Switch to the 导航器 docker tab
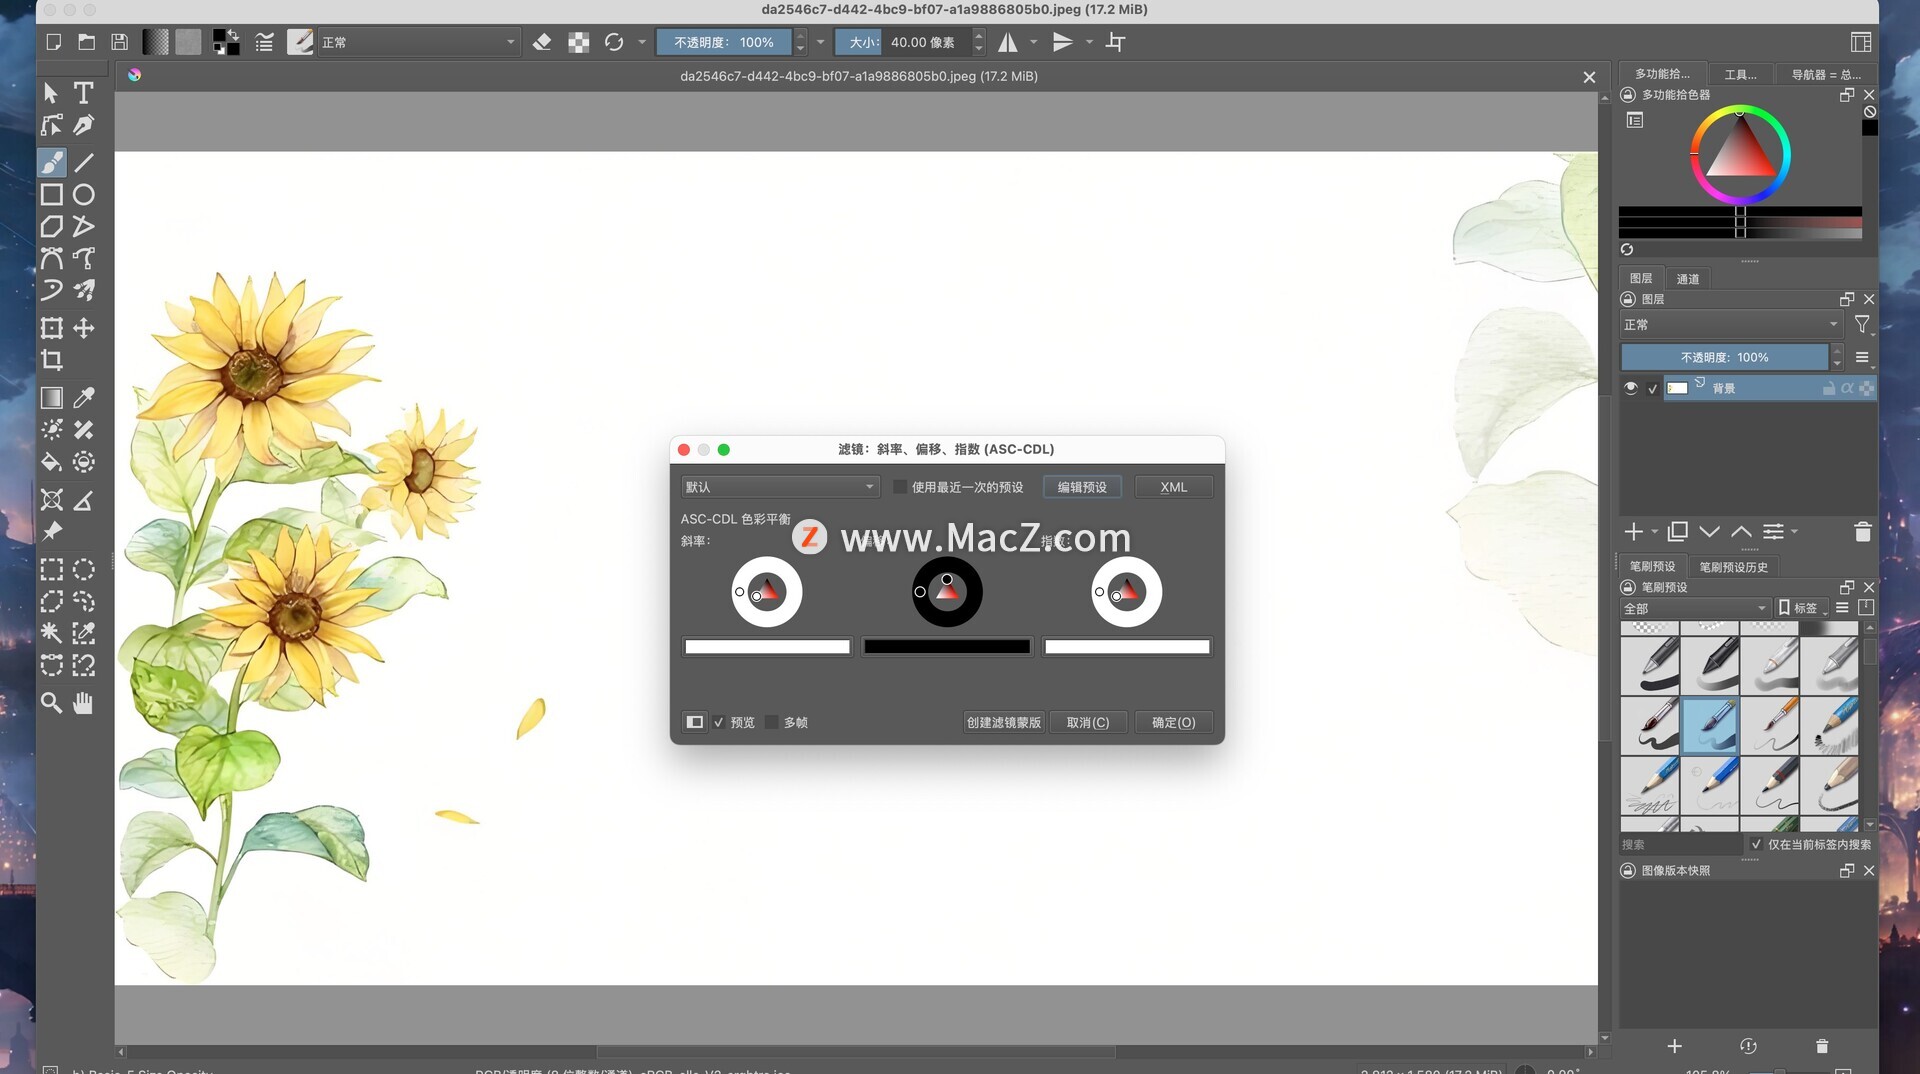This screenshot has height=1074, width=1920. (x=1826, y=74)
